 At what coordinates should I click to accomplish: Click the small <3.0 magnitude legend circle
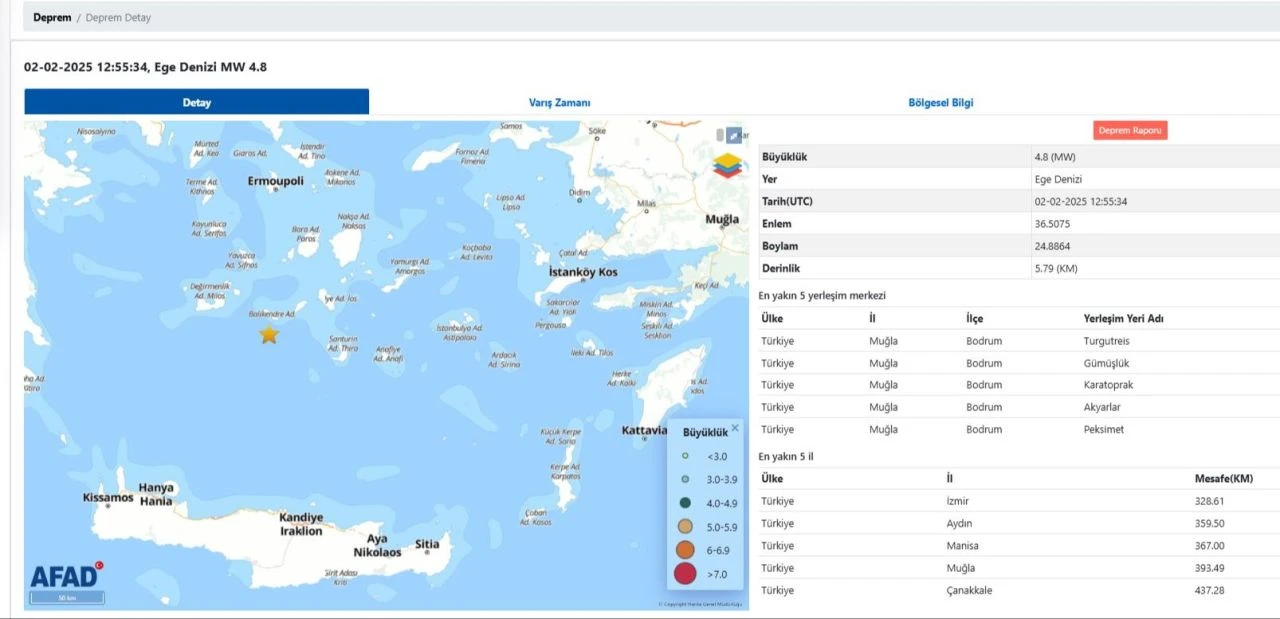point(685,456)
